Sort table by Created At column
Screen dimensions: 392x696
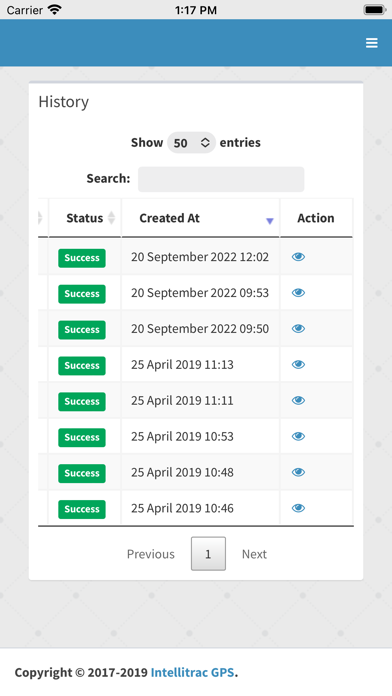tap(201, 218)
